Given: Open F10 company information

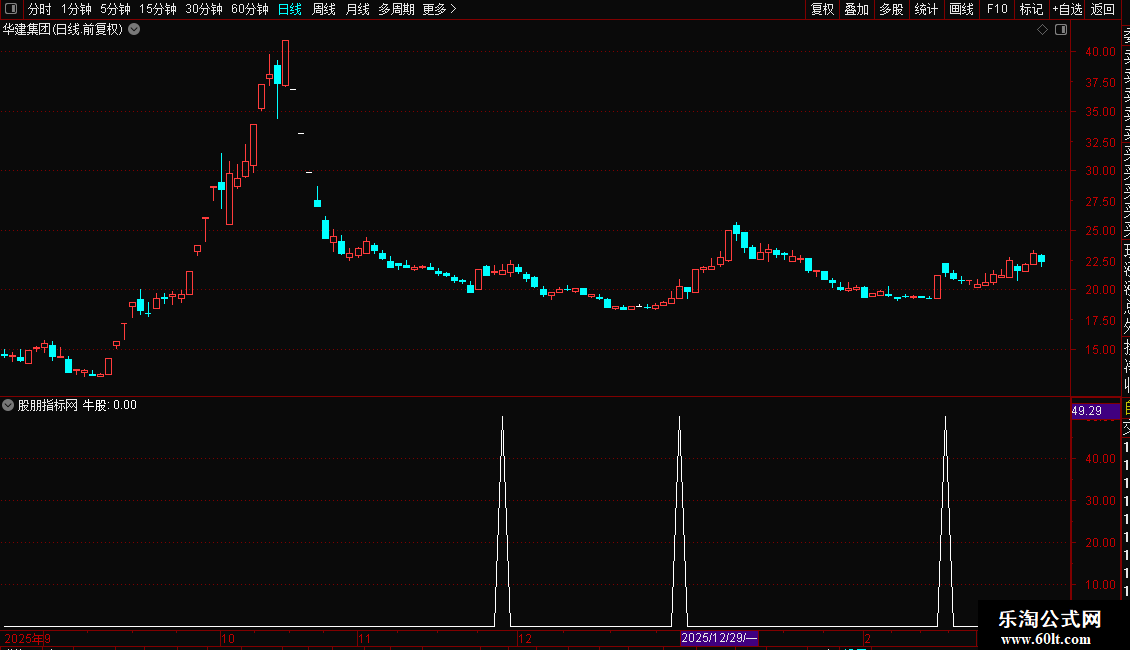Looking at the screenshot, I should (x=997, y=9).
